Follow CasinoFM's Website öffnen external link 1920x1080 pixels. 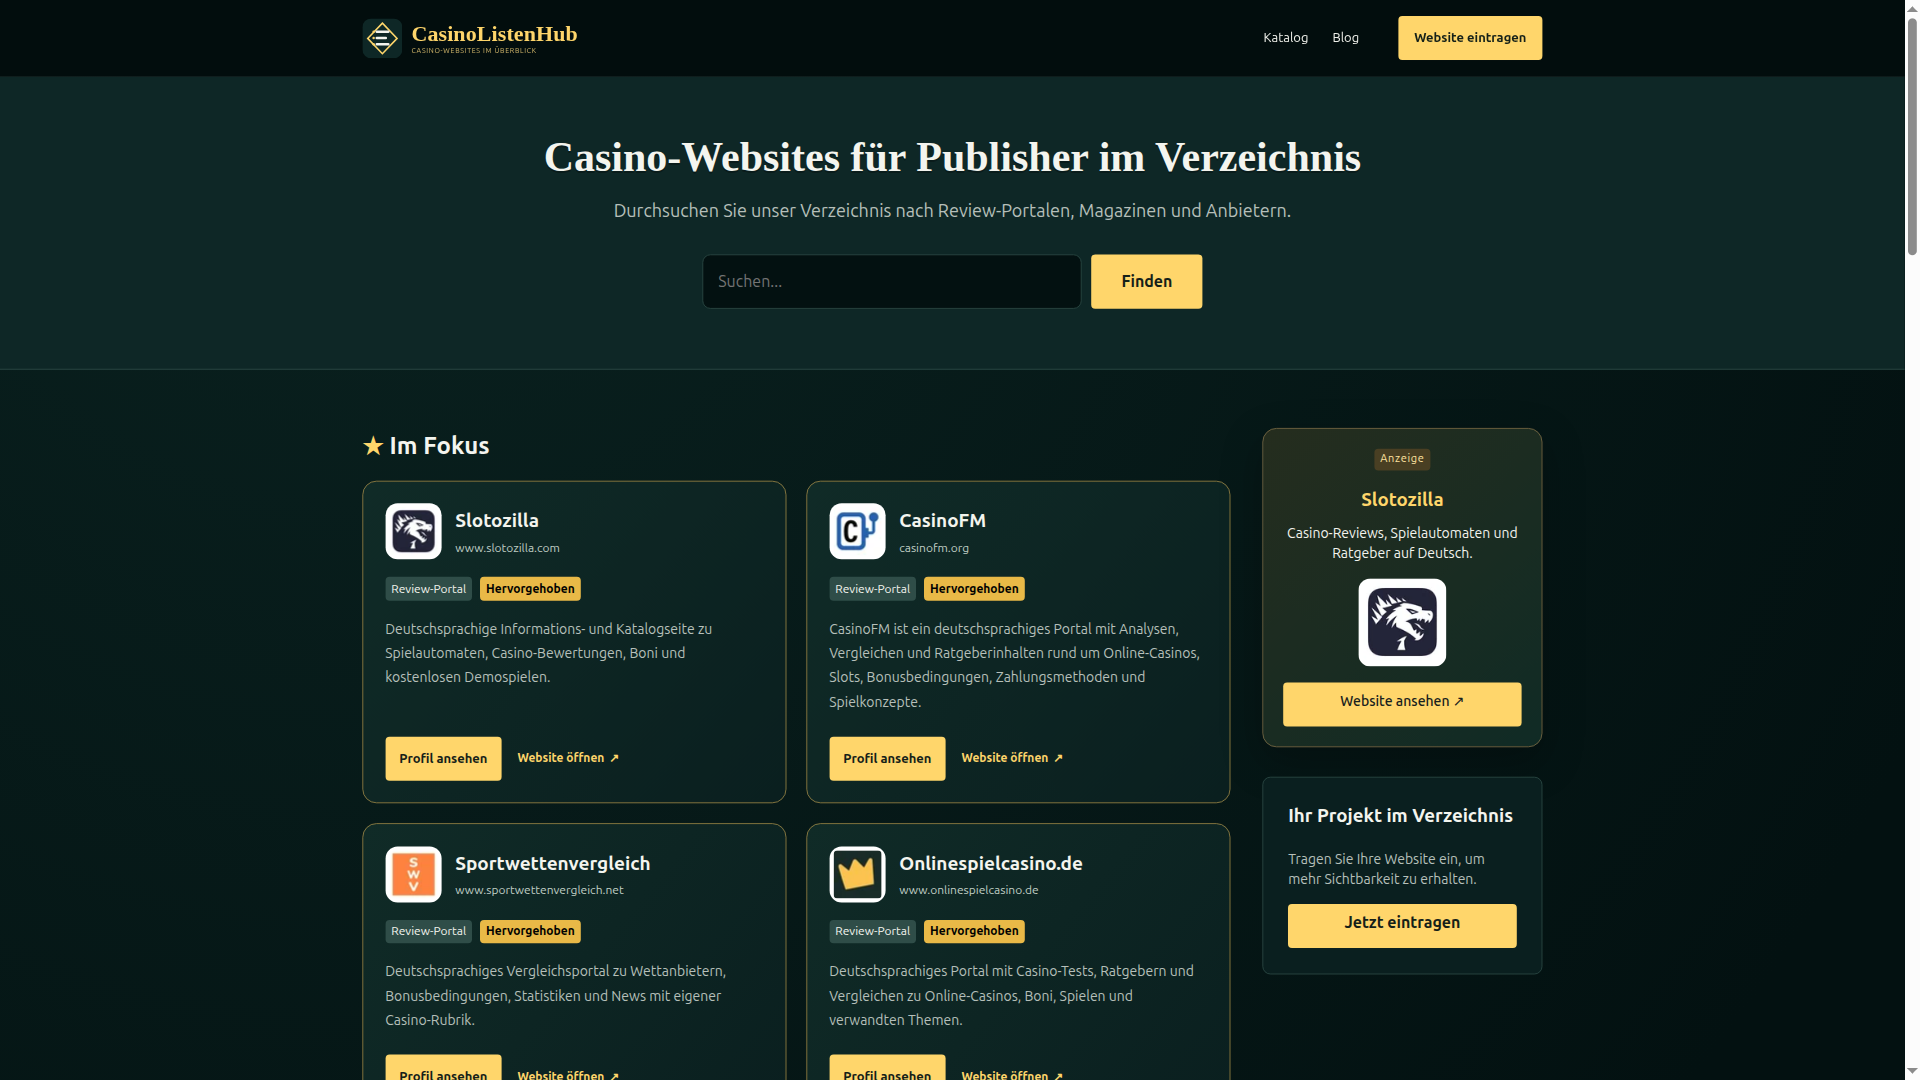coord(1012,758)
